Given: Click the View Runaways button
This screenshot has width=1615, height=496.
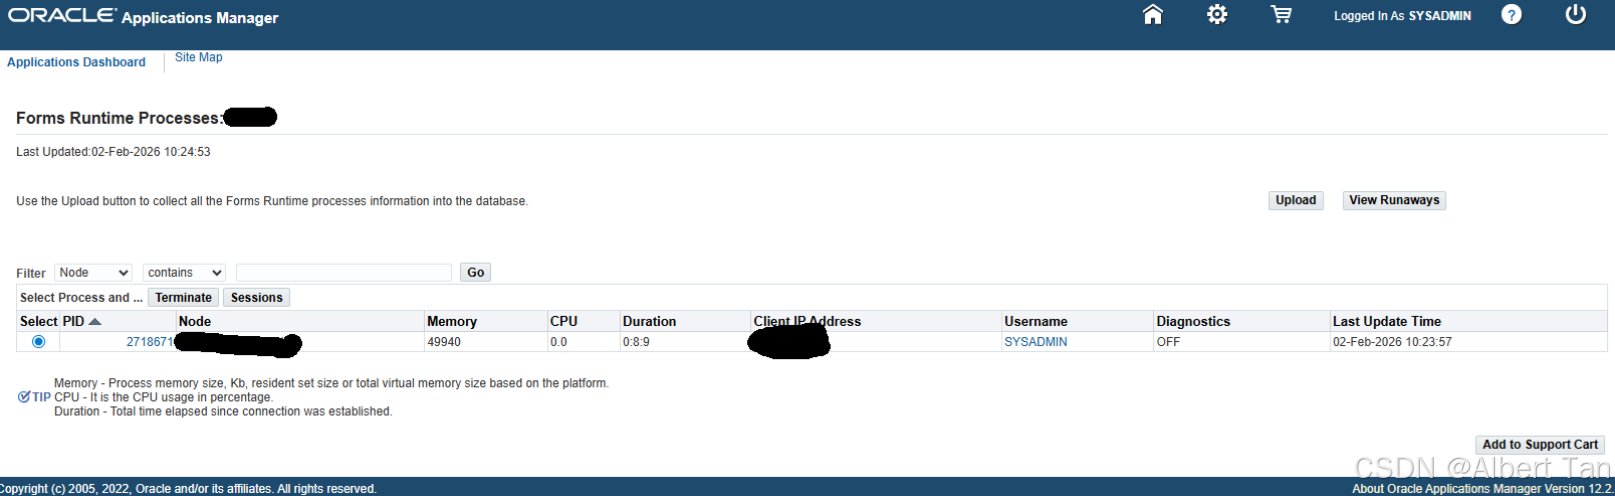Looking at the screenshot, I should coord(1394,200).
